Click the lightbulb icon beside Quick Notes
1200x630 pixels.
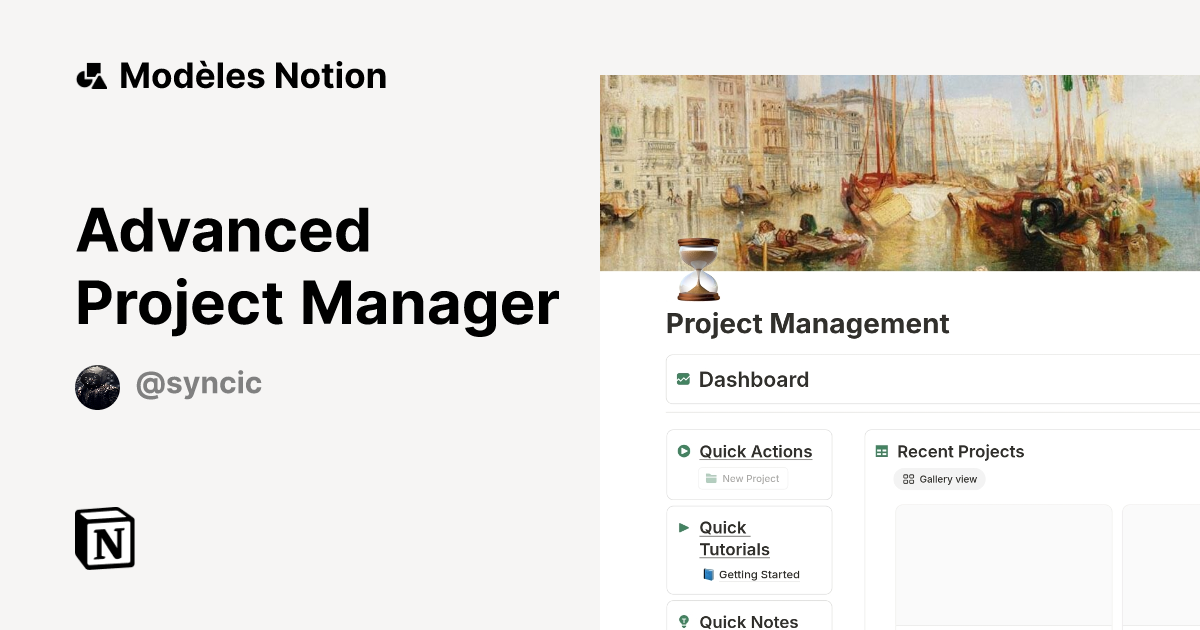point(684,621)
